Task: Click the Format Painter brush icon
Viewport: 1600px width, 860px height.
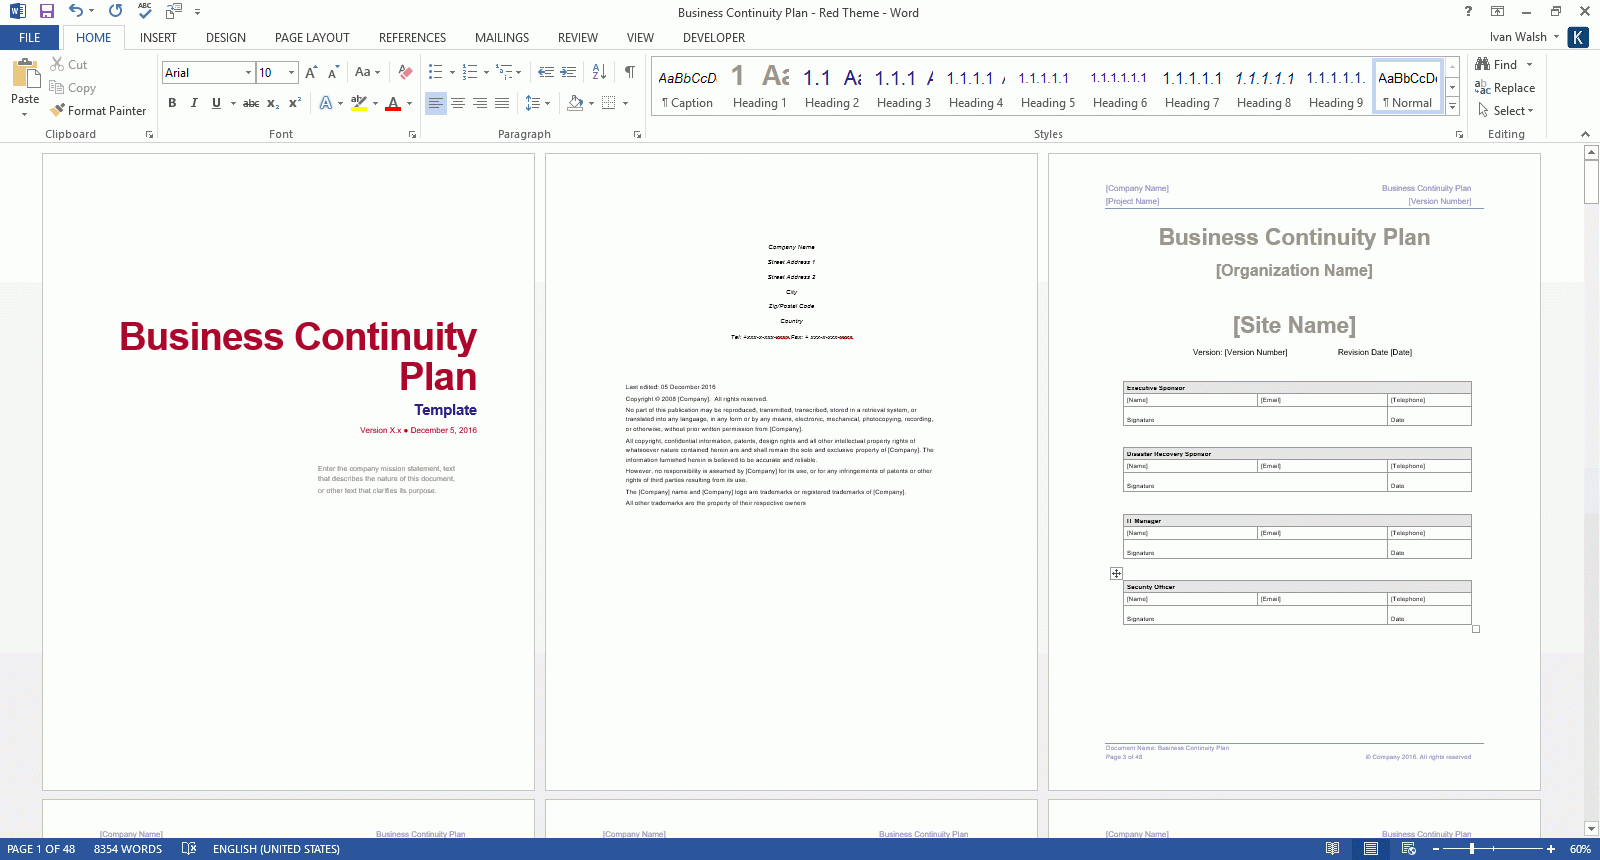Action: pos(58,111)
